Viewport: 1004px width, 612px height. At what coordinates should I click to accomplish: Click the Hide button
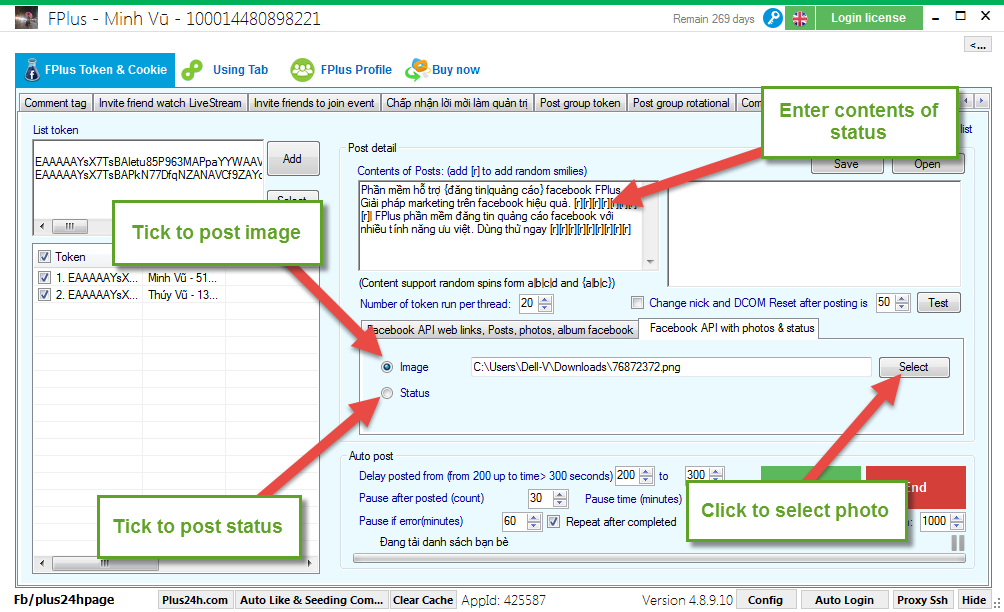click(973, 600)
